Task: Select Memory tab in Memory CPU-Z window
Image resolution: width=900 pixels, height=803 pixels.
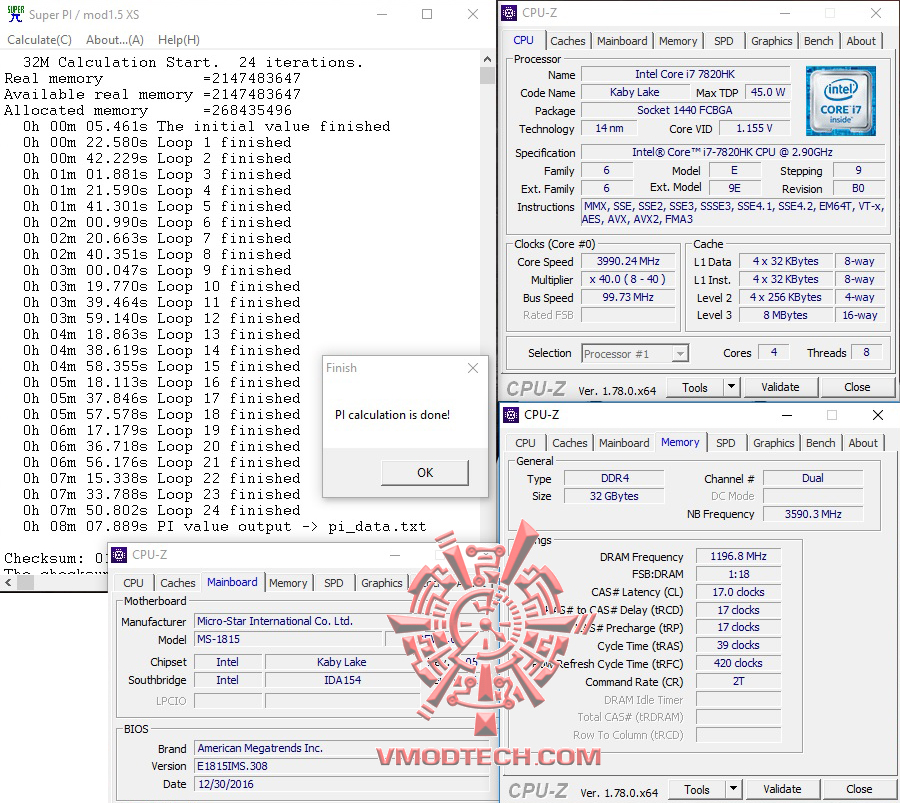Action: click(680, 442)
